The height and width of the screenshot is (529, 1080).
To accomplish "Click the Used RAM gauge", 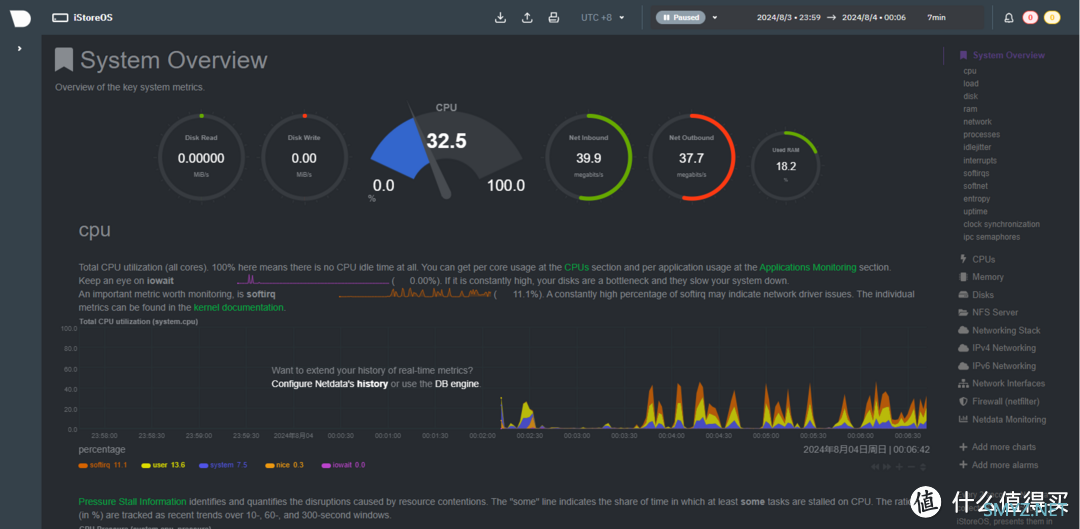I will [786, 165].
